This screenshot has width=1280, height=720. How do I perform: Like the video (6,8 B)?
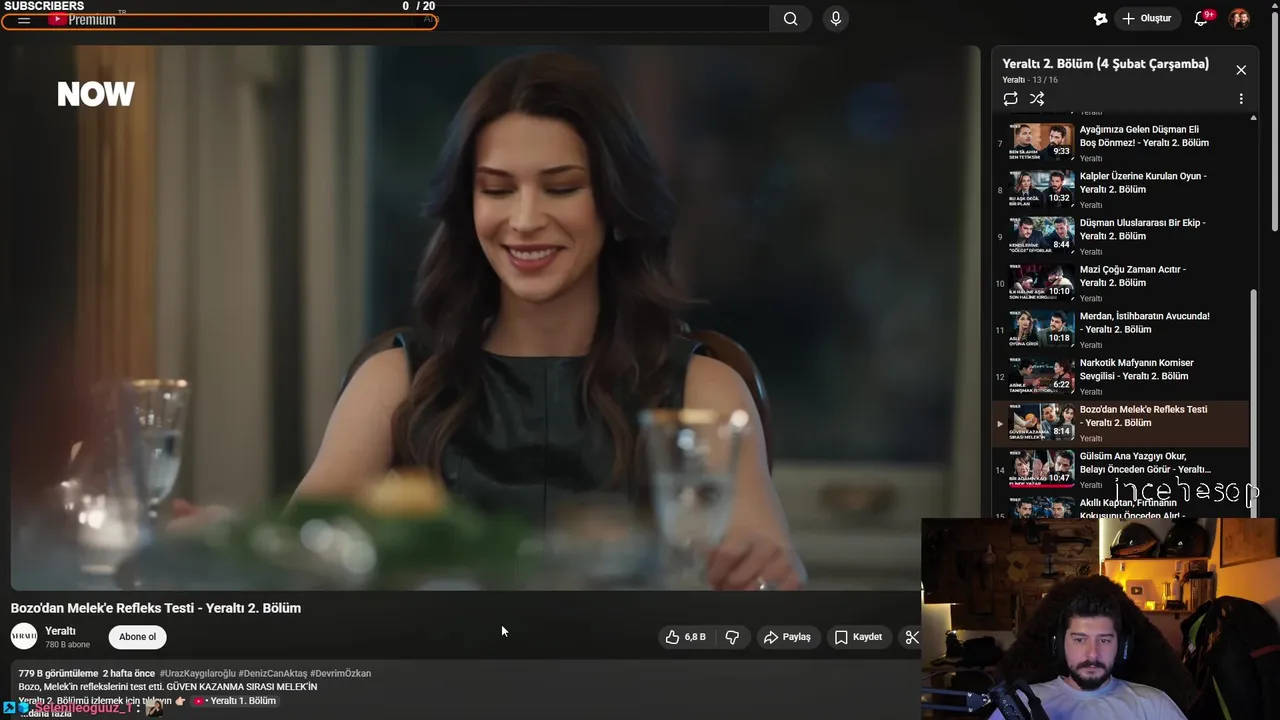[687, 637]
